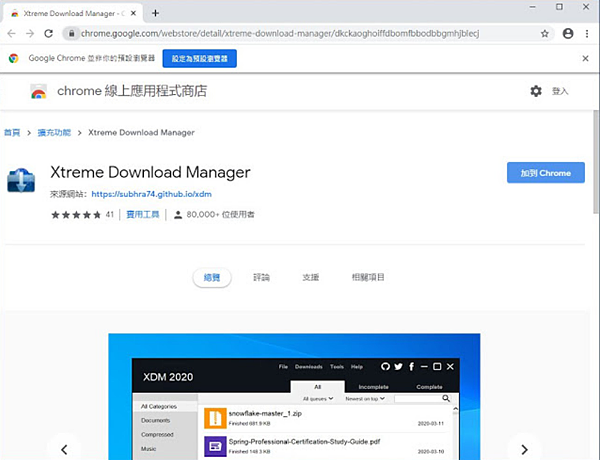This screenshot has width=600, height=460.
Task: Open the All queues dropdown
Action: tap(318, 399)
